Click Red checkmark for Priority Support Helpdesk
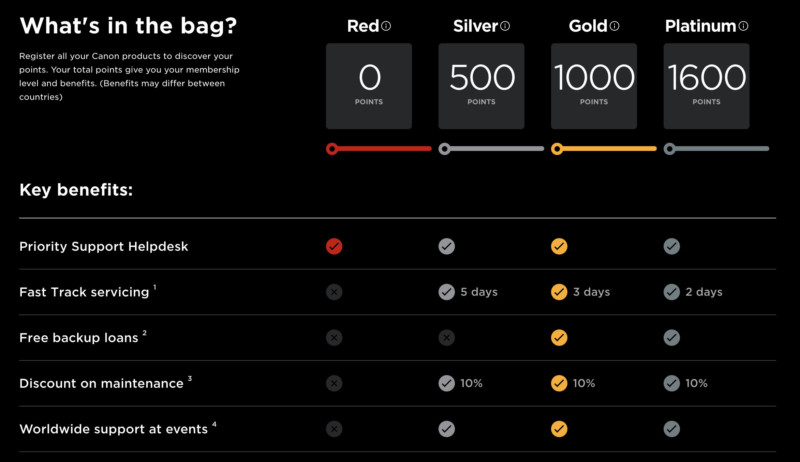The width and height of the screenshot is (800, 462). click(x=334, y=246)
